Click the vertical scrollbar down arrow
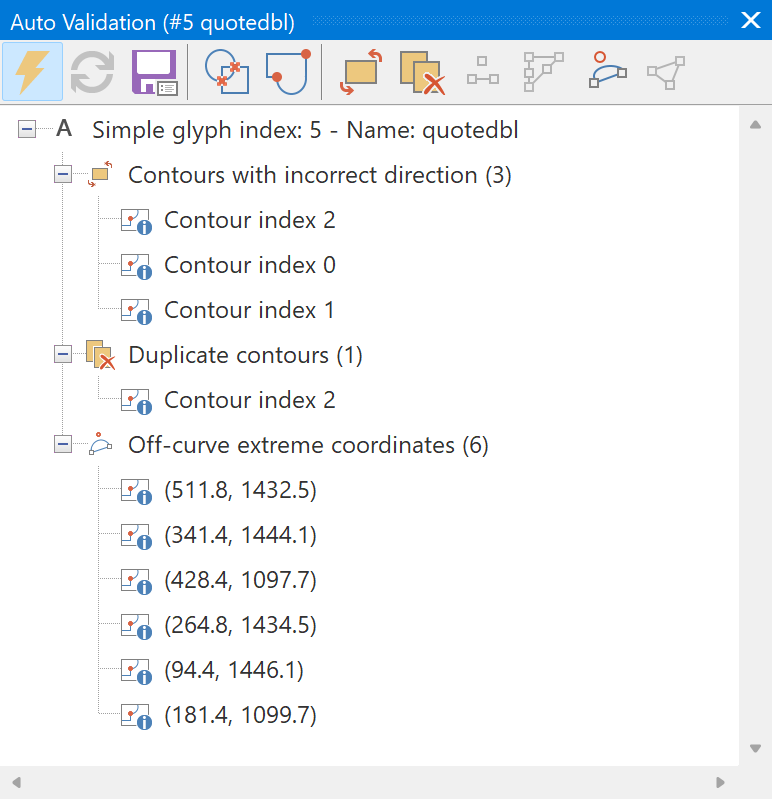Image resolution: width=772 pixels, height=799 pixels. 756,748
